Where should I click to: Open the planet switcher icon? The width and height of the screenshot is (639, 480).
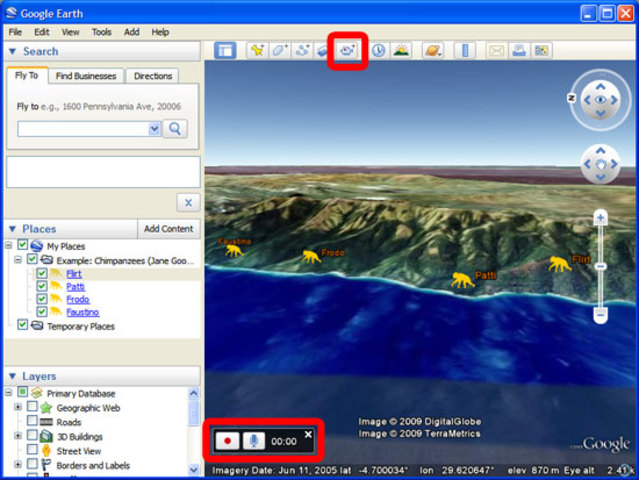point(433,51)
